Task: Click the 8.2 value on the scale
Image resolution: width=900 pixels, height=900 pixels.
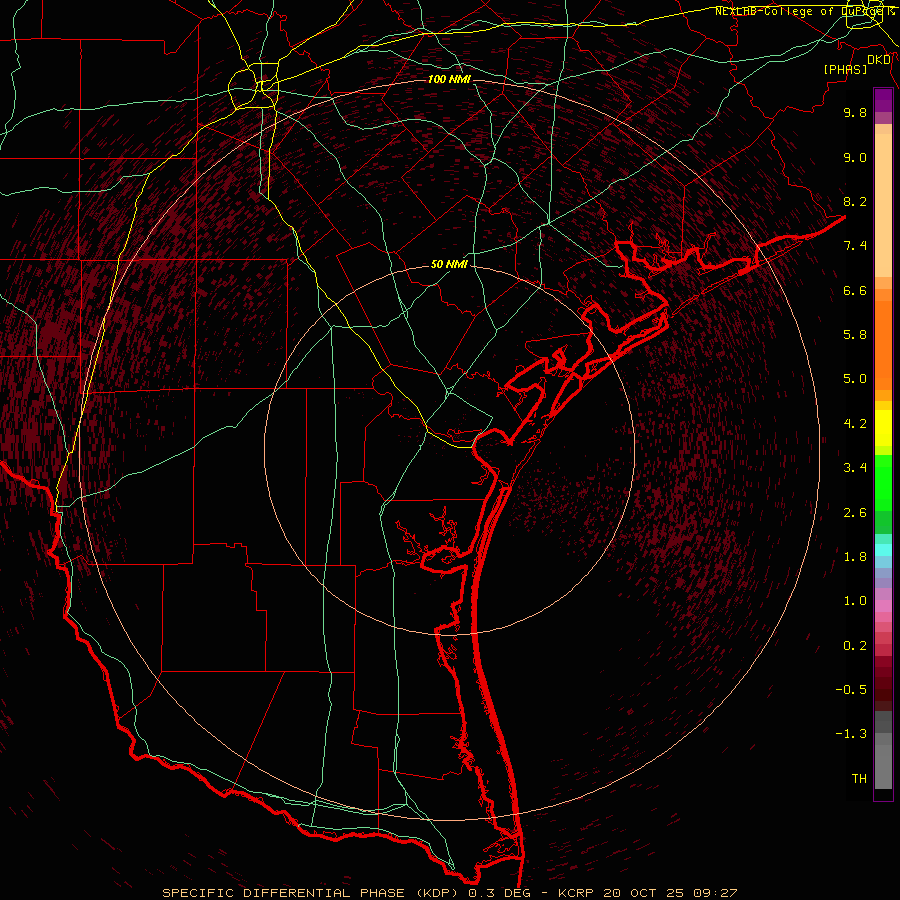Action: coord(855,201)
